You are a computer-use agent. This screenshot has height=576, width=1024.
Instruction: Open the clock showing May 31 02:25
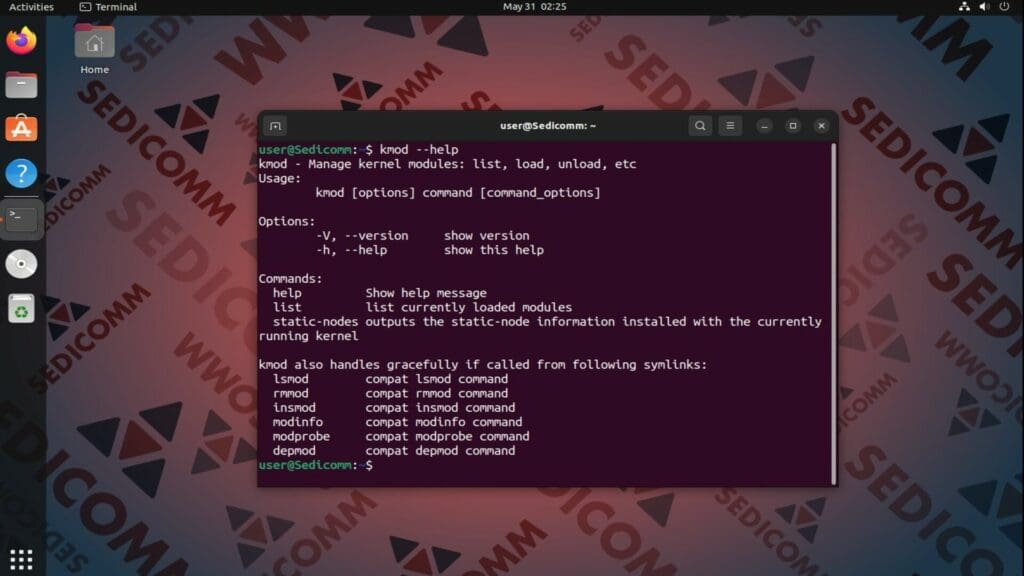coord(534,7)
